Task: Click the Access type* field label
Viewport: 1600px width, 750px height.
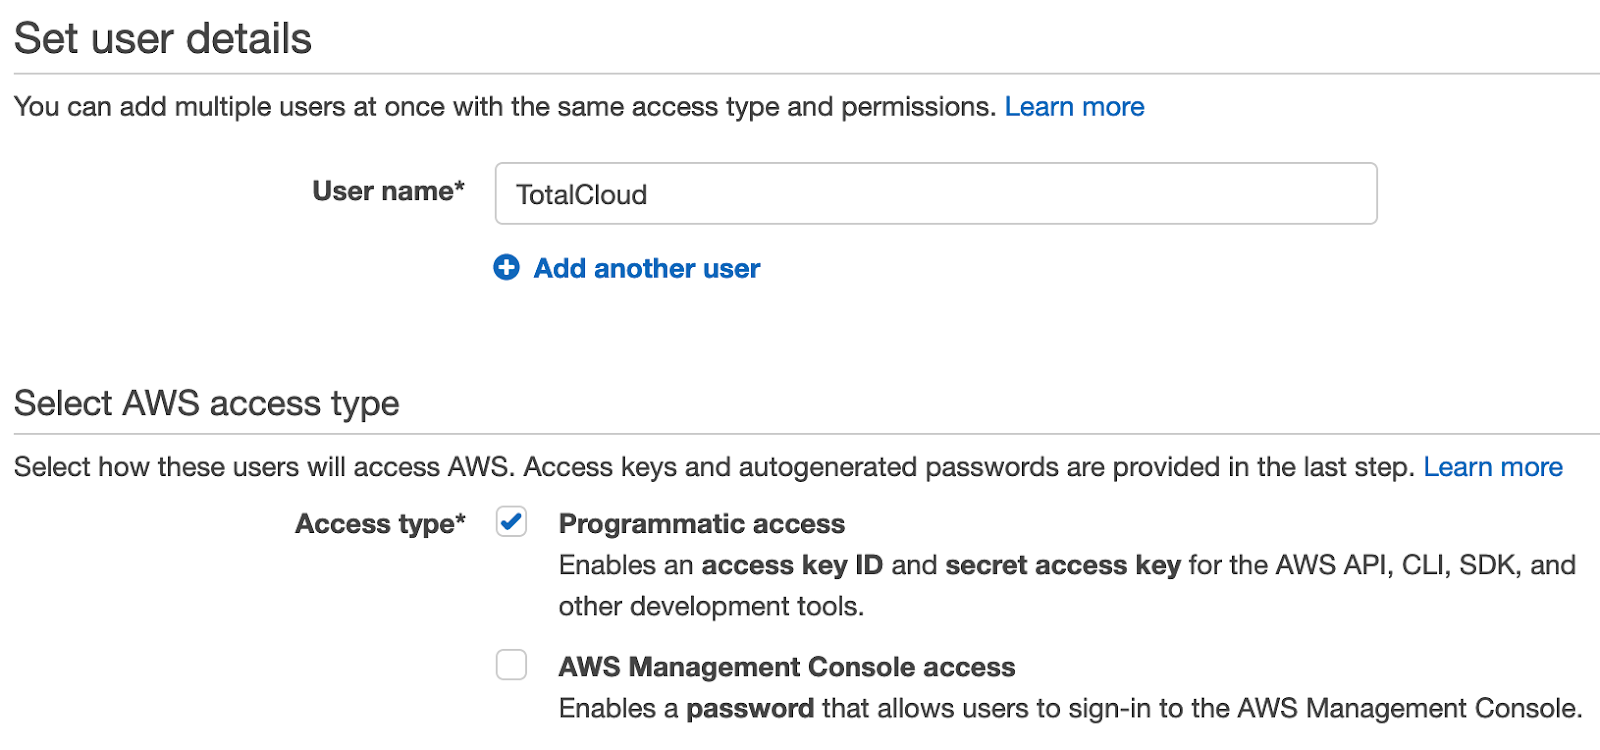Action: click(380, 524)
